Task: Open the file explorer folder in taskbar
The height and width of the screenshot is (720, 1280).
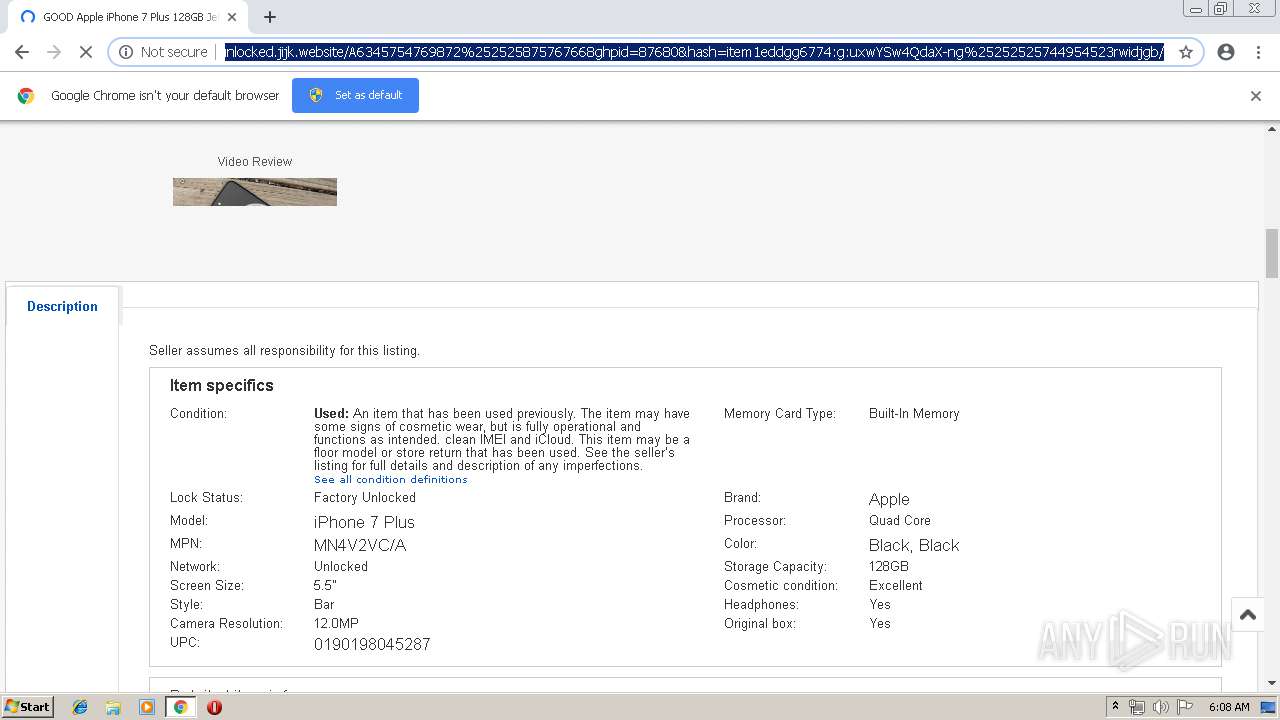Action: pos(113,707)
